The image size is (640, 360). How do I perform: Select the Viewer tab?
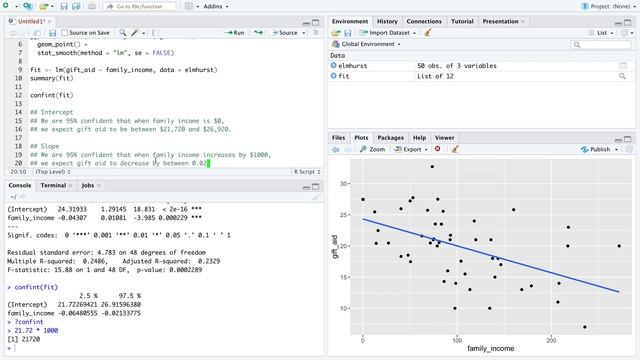444,138
